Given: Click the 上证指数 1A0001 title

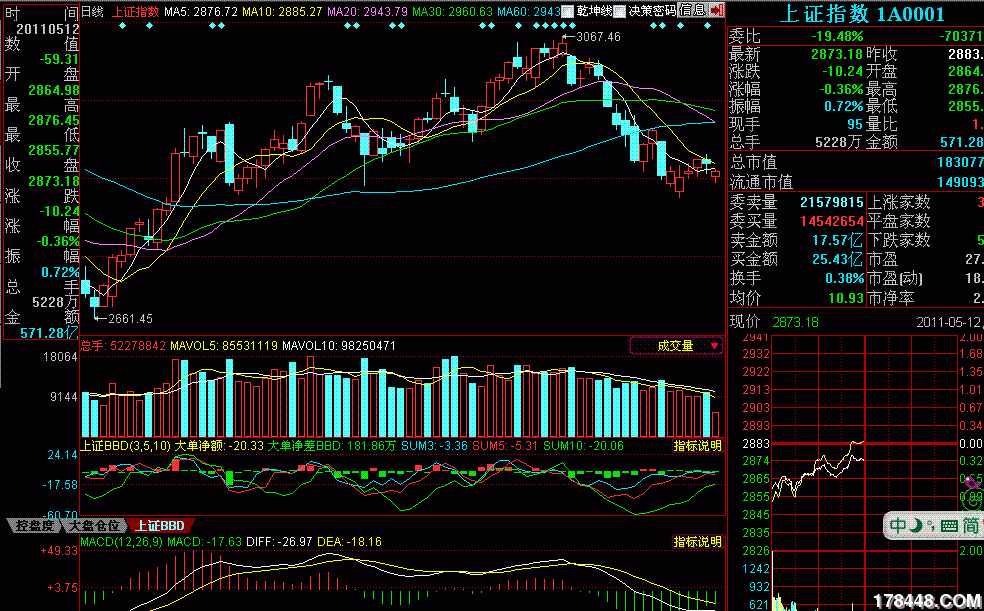Looking at the screenshot, I should (860, 14).
